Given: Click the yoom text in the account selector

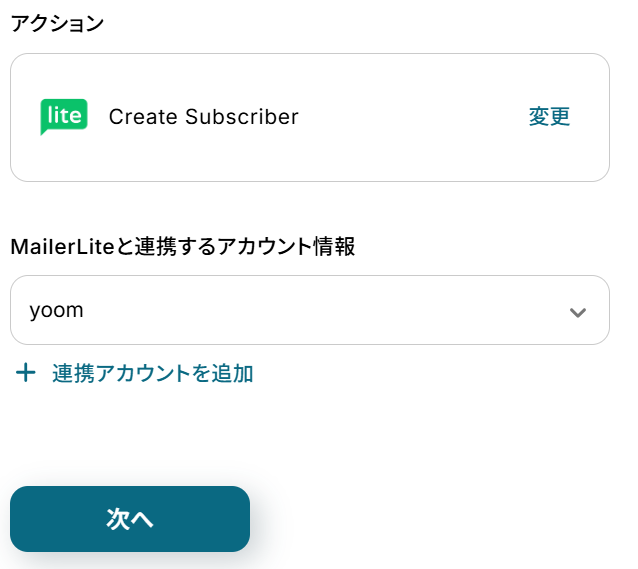Looking at the screenshot, I should [x=57, y=310].
